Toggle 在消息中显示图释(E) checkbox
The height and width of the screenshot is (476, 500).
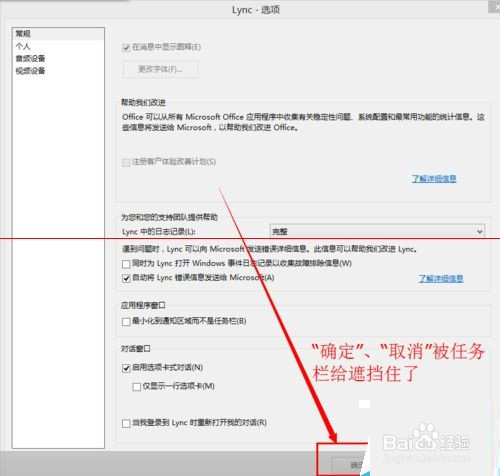126,48
